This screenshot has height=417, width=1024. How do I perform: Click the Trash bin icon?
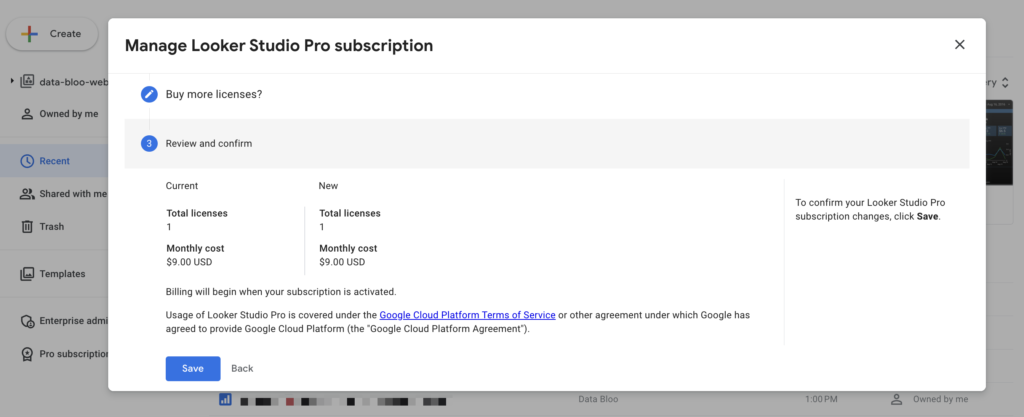[27, 226]
